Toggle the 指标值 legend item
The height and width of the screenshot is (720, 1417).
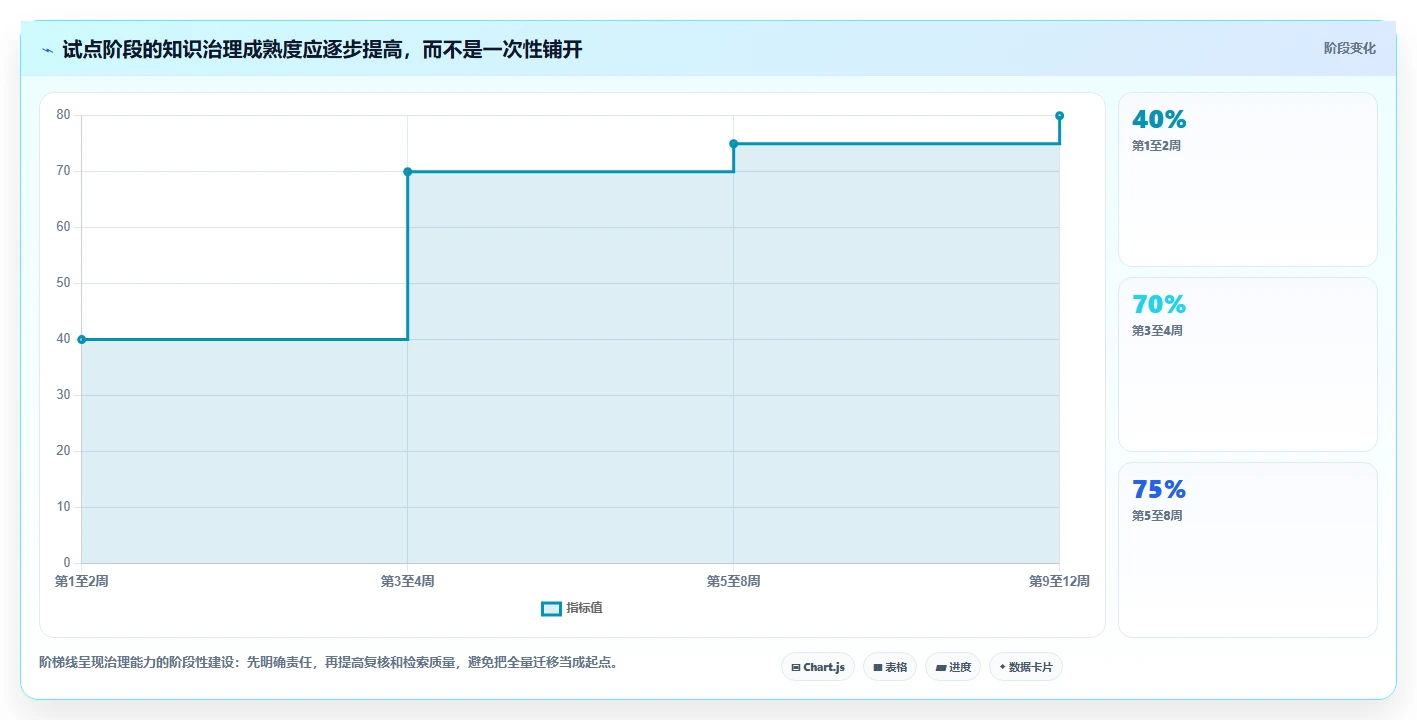click(572, 608)
